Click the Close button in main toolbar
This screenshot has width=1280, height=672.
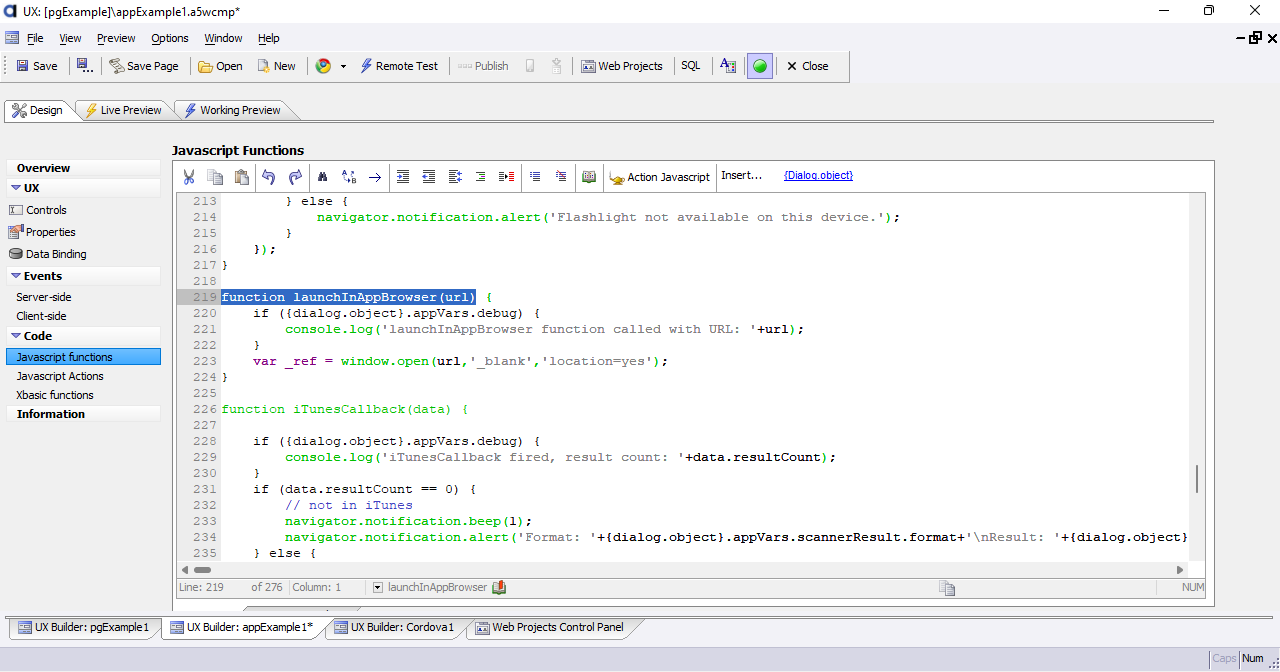[x=807, y=66]
